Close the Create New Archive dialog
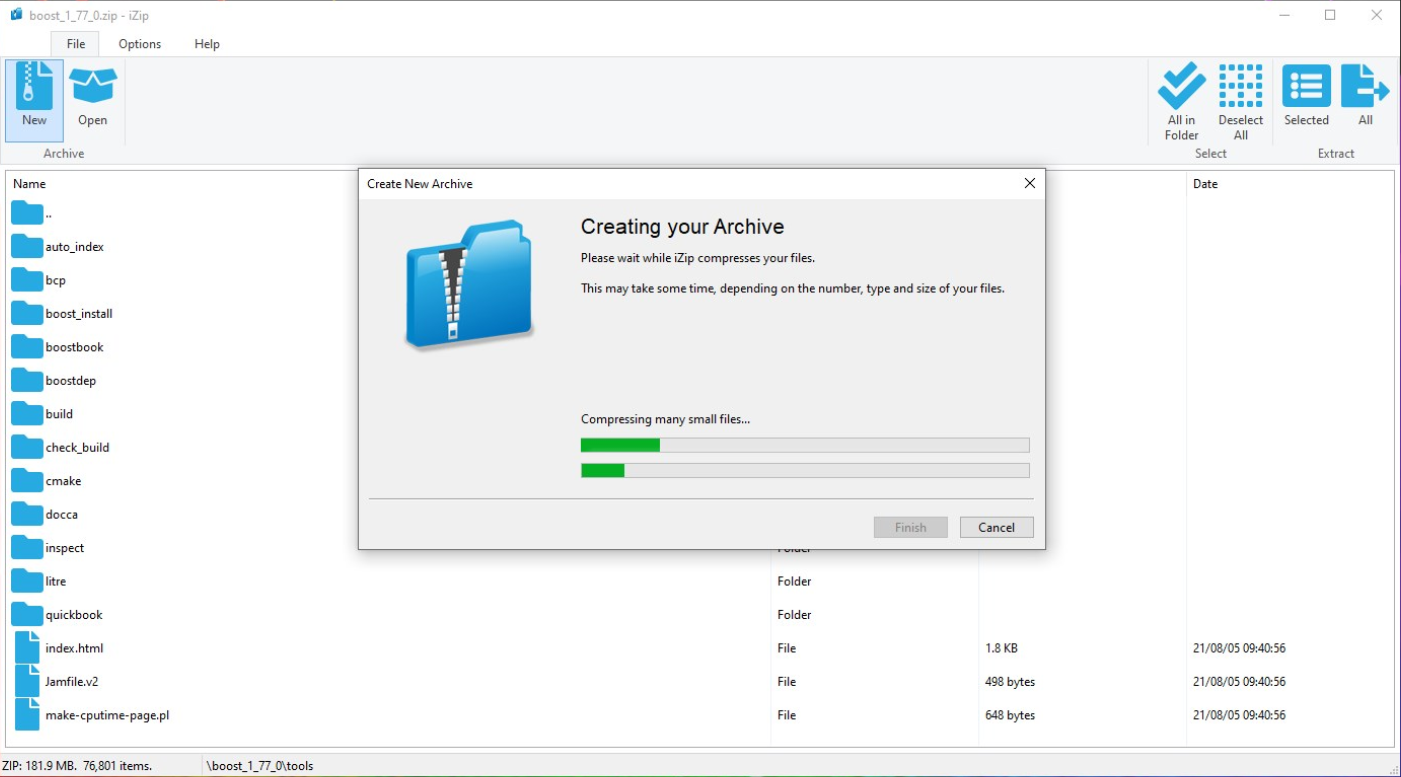 tap(1030, 183)
